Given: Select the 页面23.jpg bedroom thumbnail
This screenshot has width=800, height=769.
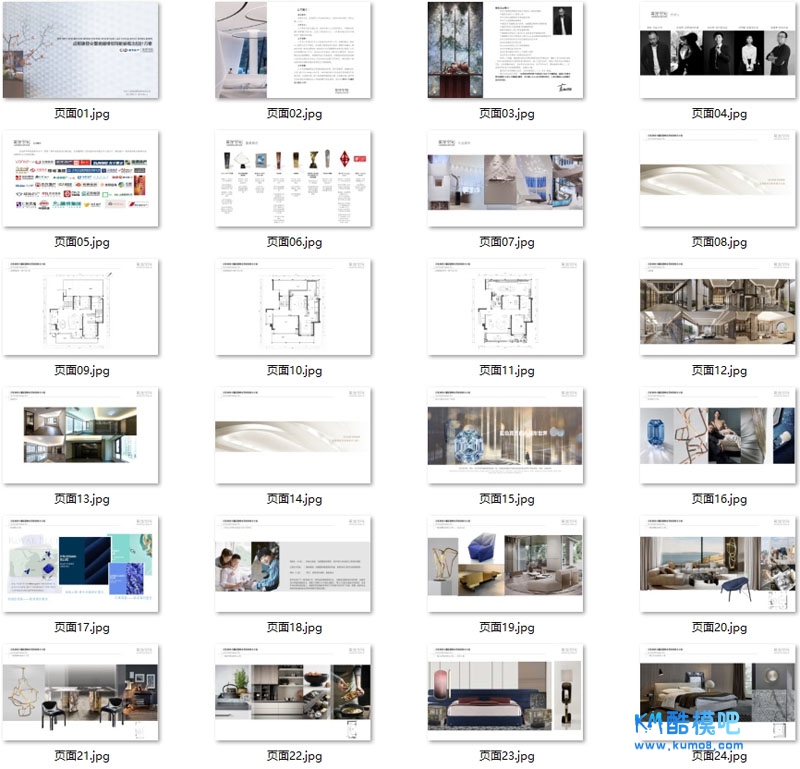Looking at the screenshot, I should pyautogui.click(x=506, y=692).
